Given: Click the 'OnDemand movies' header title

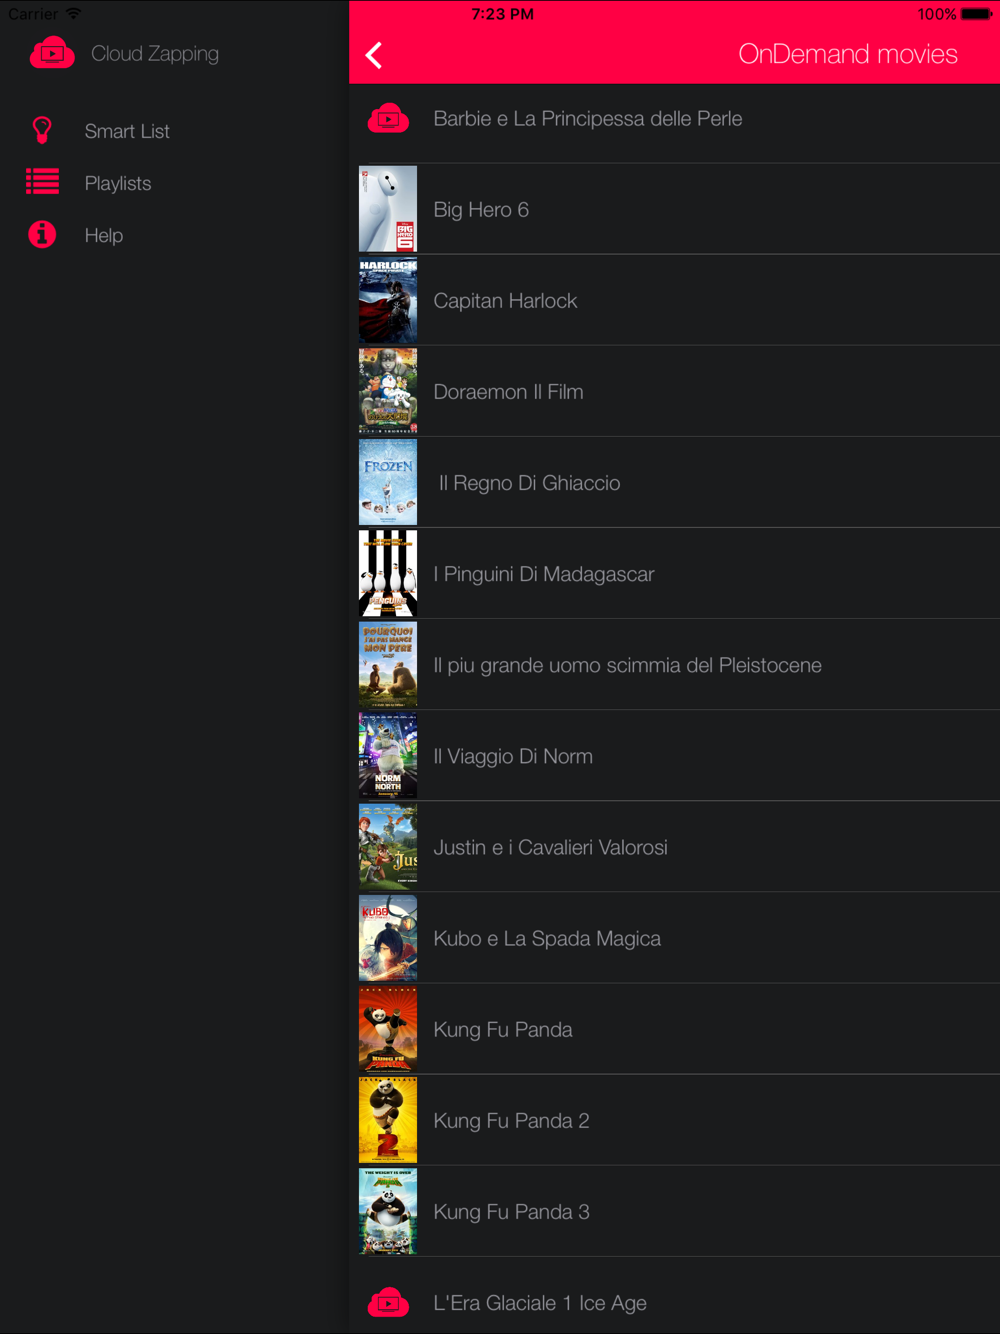Looking at the screenshot, I should pos(848,54).
